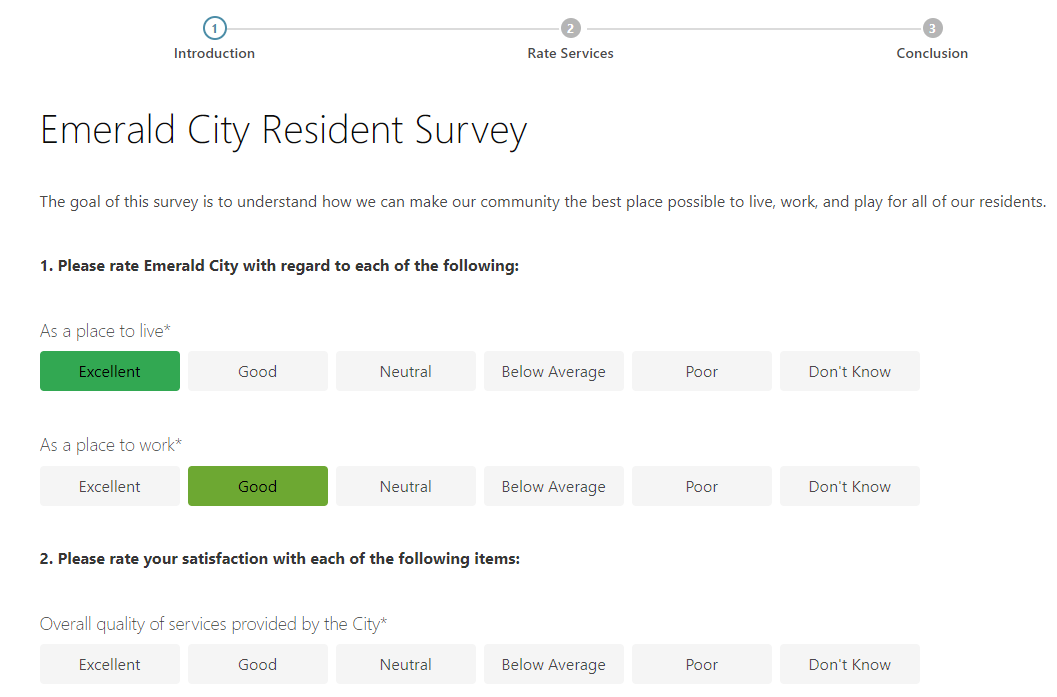Screen dimensions: 1057x697
Task: Rate overall quality of services Excellent
Action: pyautogui.click(x=110, y=665)
